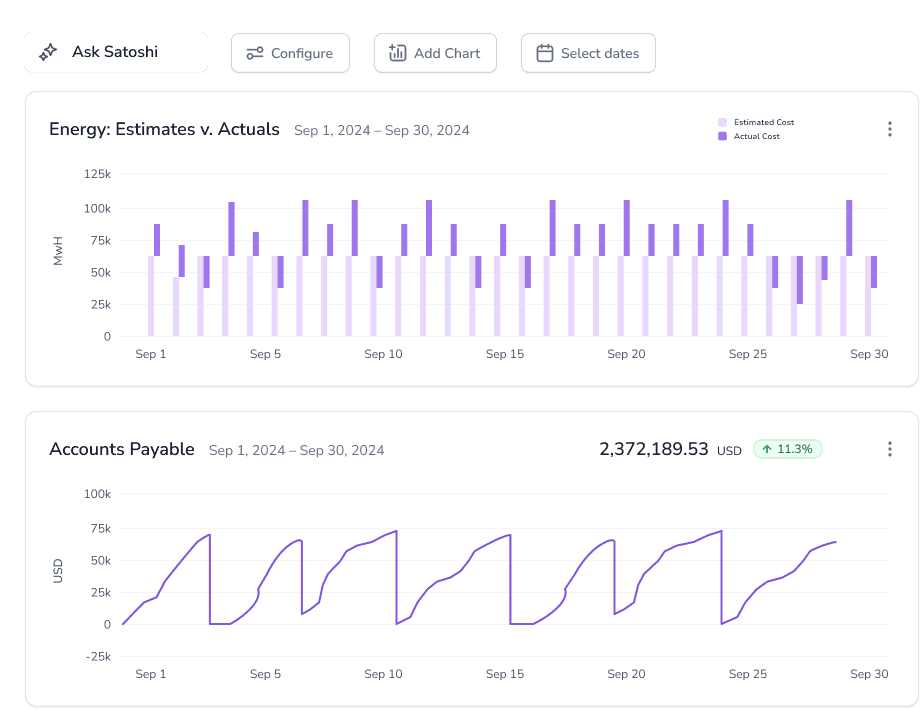The image size is (921, 710).
Task: Click the Sep 15 label on Accounts Payable chart
Action: [505, 674]
